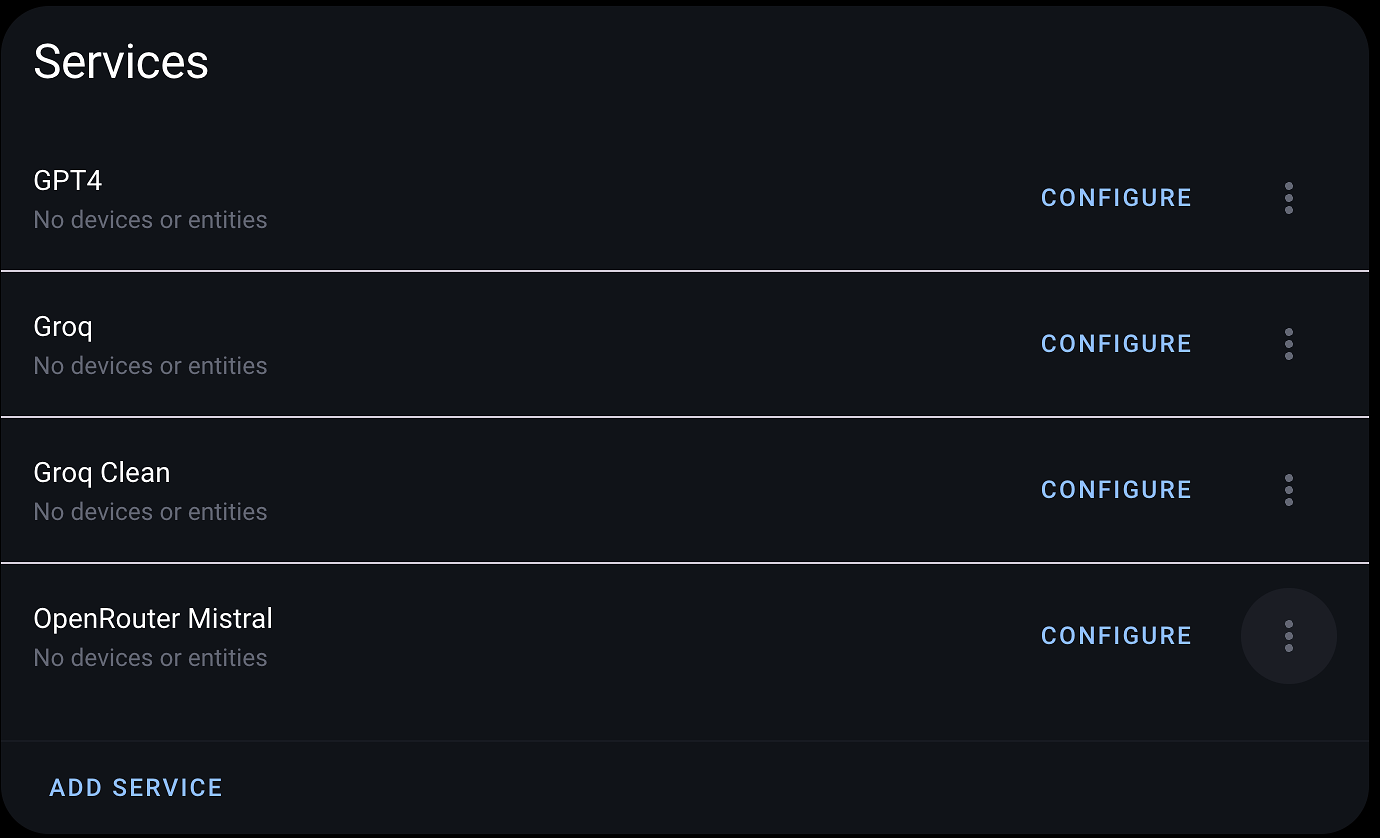Click the divider line directly below GPT4 row
The height and width of the screenshot is (838, 1380).
684,271
